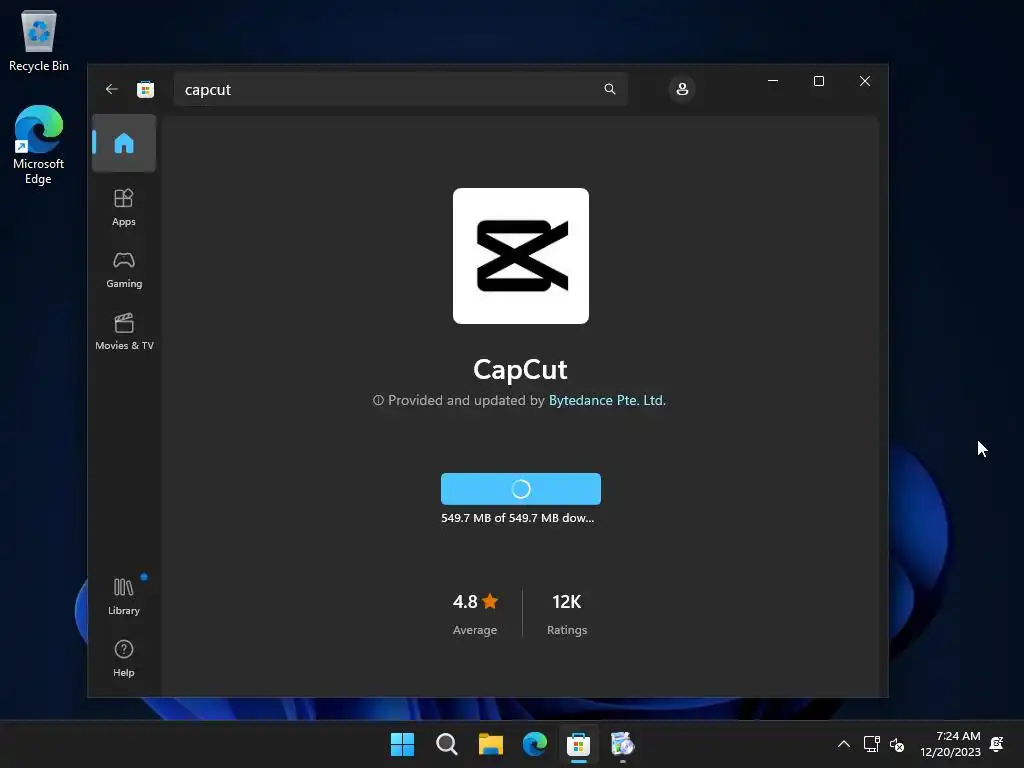Open the Gaming section in the sidebar

point(124,270)
